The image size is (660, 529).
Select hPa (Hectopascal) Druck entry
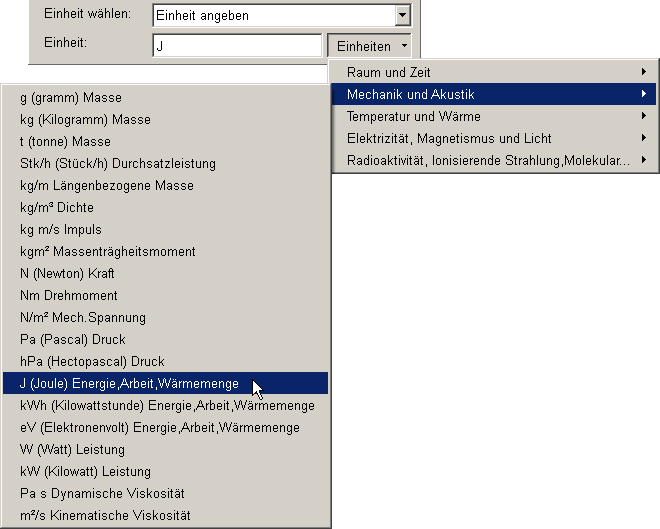point(165,362)
